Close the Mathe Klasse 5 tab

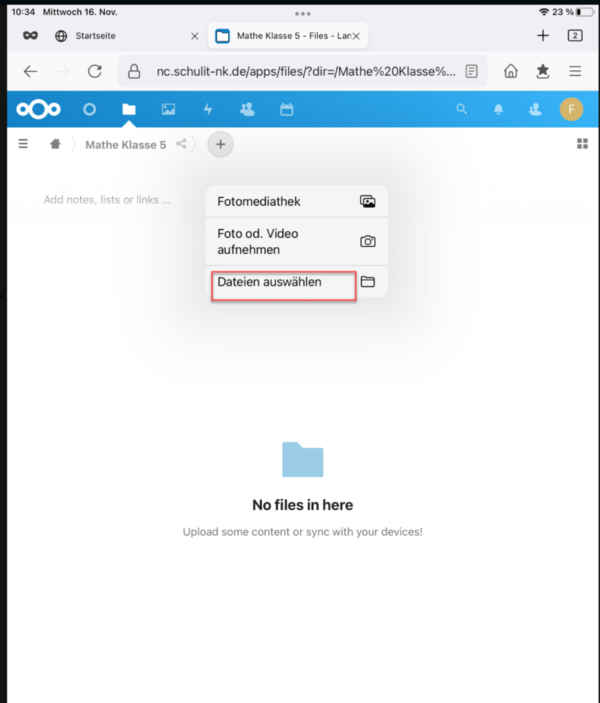[356, 36]
